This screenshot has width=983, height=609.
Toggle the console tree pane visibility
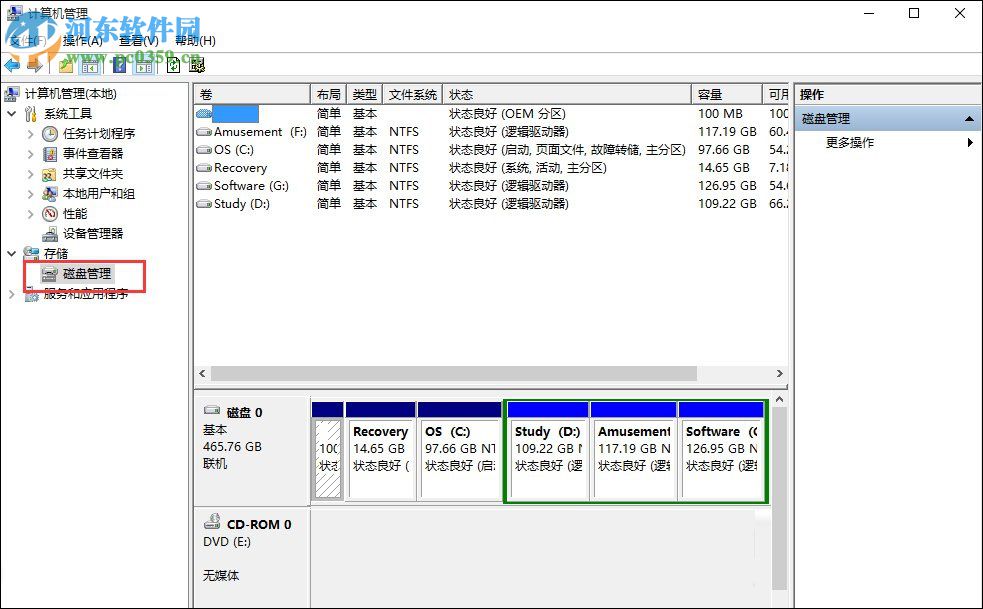click(88, 64)
